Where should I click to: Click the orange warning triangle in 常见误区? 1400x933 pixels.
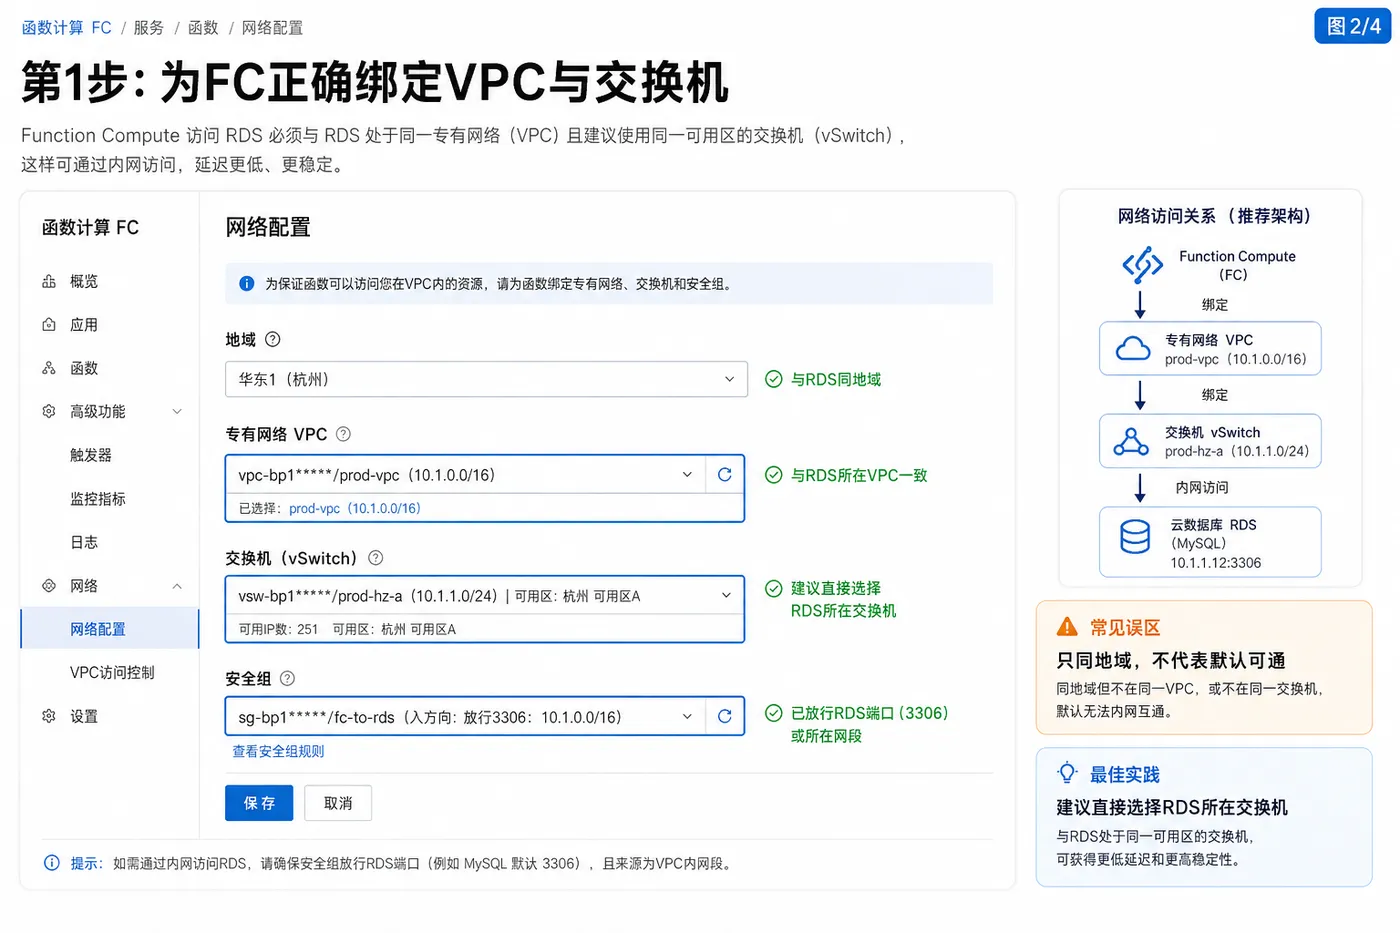[x=1067, y=627]
